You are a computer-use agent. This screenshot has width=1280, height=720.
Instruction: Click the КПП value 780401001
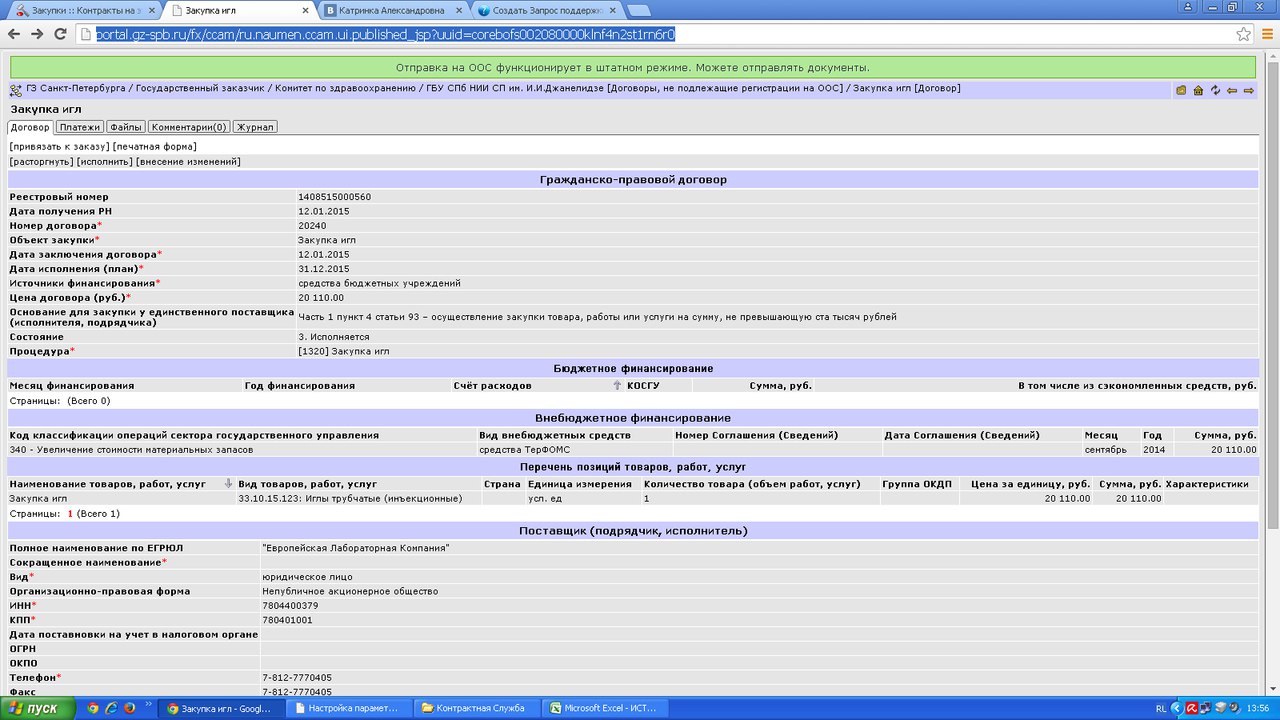[x=287, y=620]
